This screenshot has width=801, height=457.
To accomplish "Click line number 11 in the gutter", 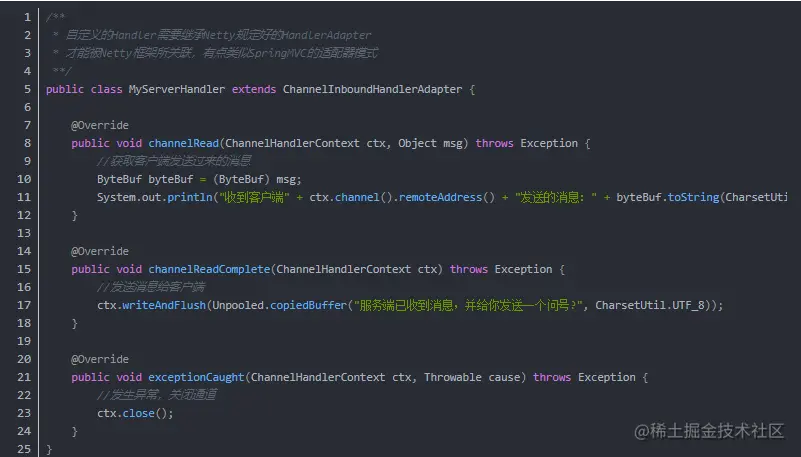I will [24, 197].
